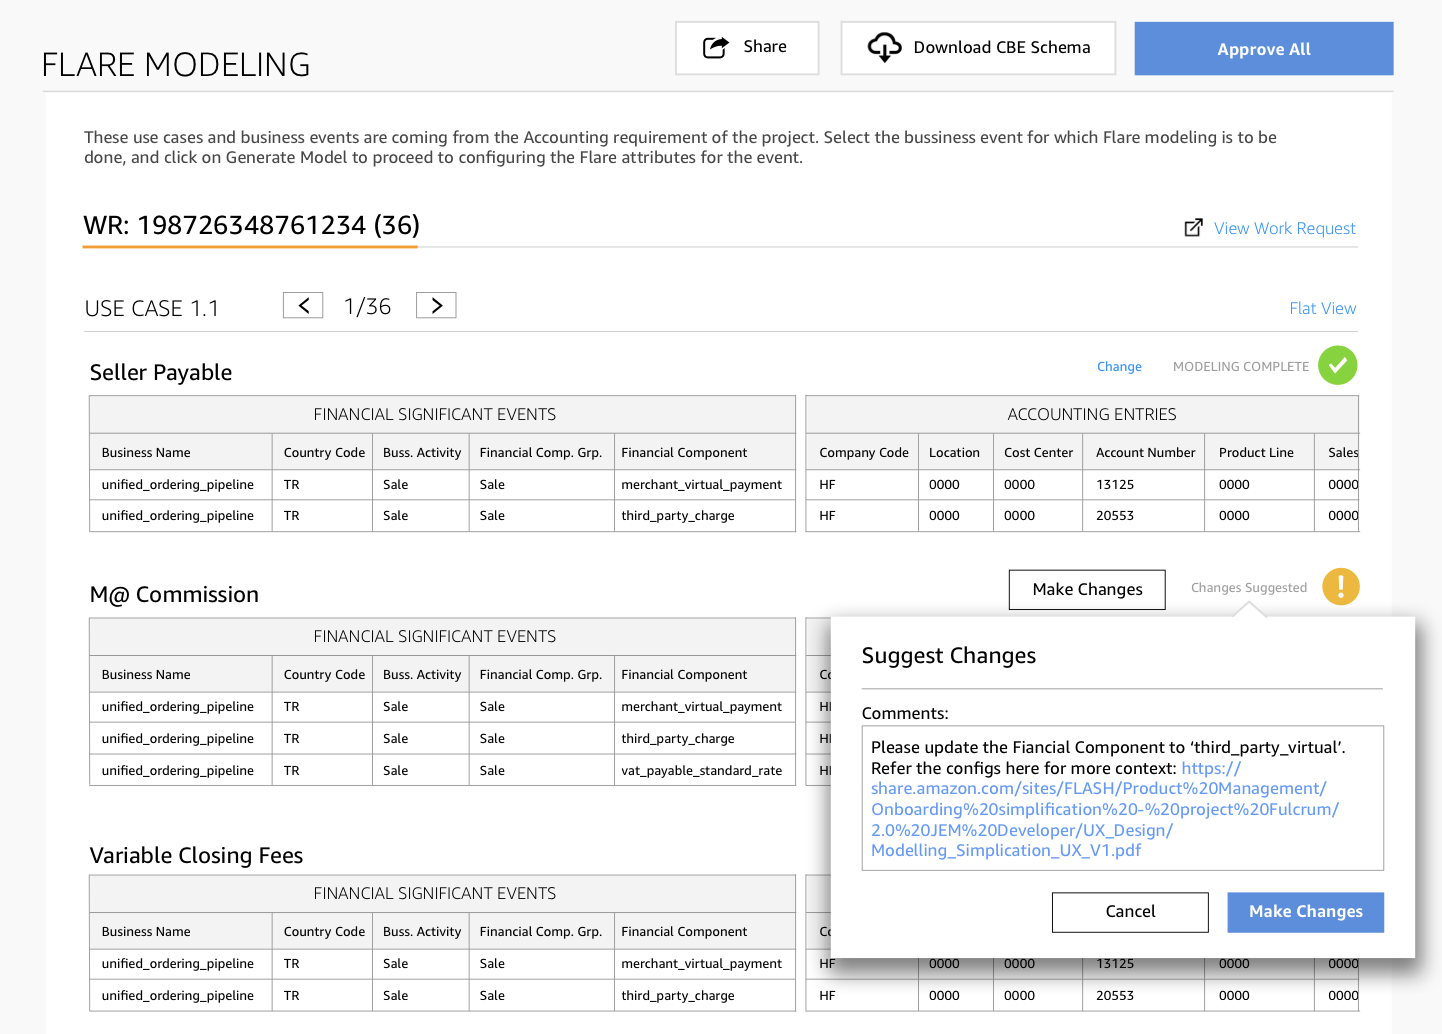The image size is (1442, 1034).
Task: Click the green modeling complete checkmark icon
Action: [x=1337, y=366]
